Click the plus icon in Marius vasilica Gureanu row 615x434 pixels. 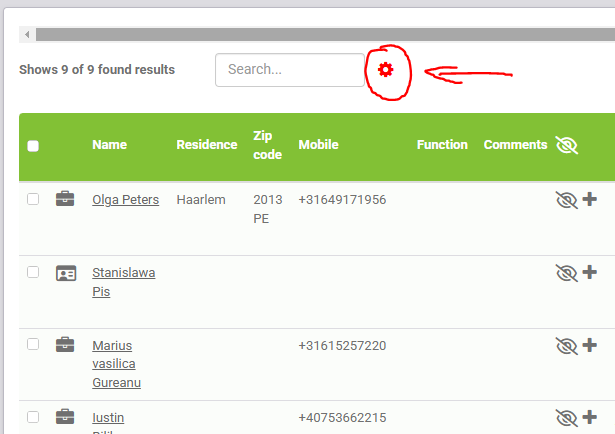click(590, 345)
